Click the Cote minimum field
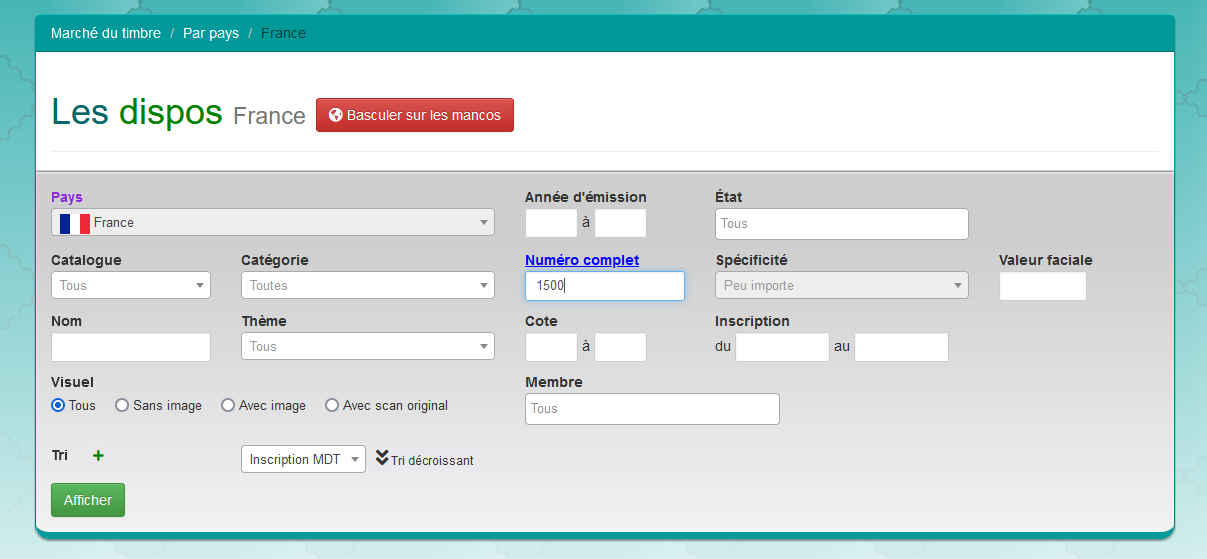Image resolution: width=1207 pixels, height=559 pixels. 551,347
